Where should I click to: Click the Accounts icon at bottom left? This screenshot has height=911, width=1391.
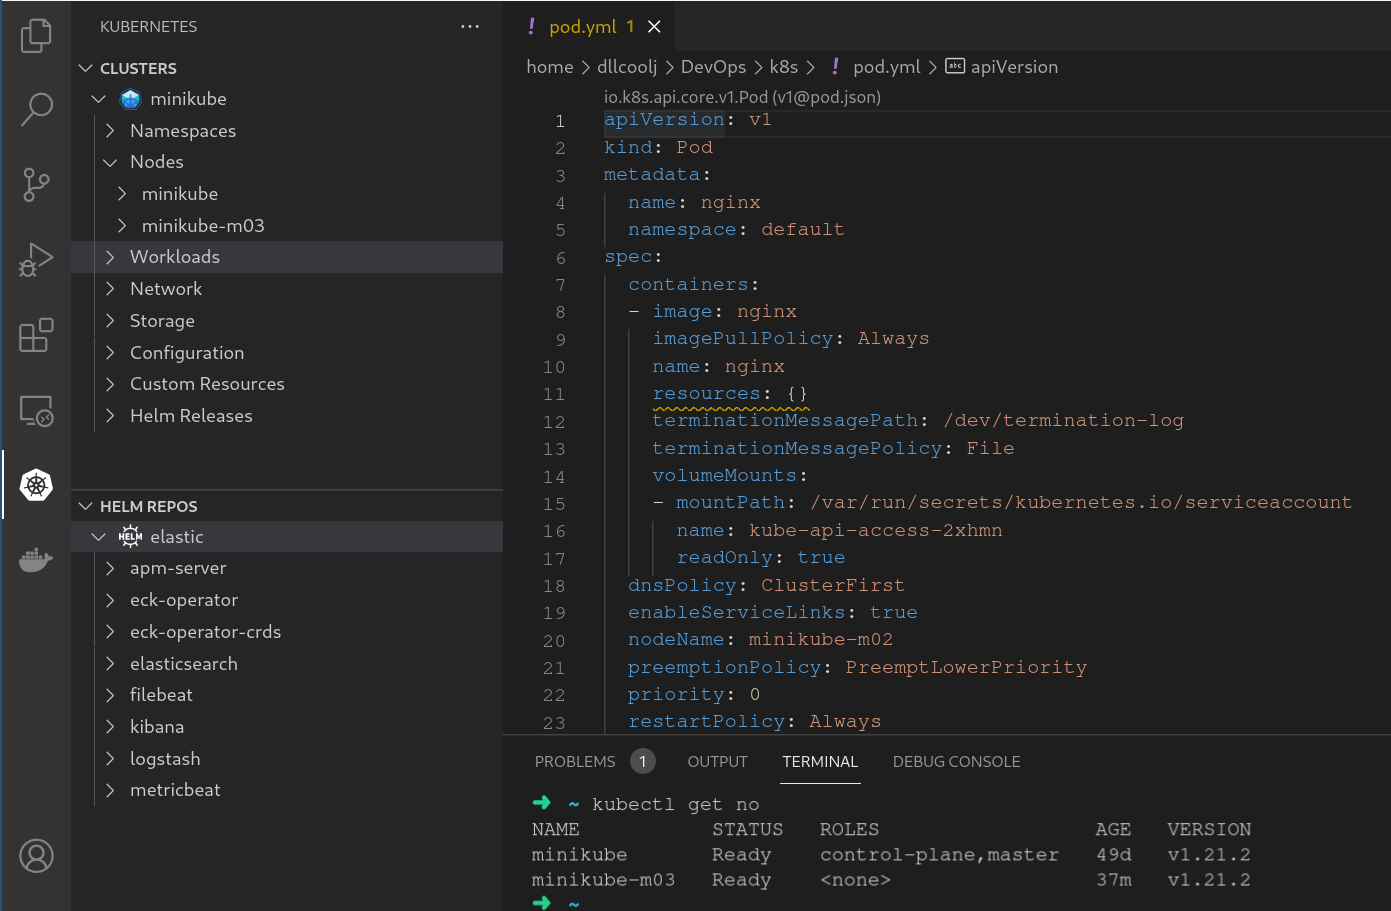pyautogui.click(x=36, y=856)
